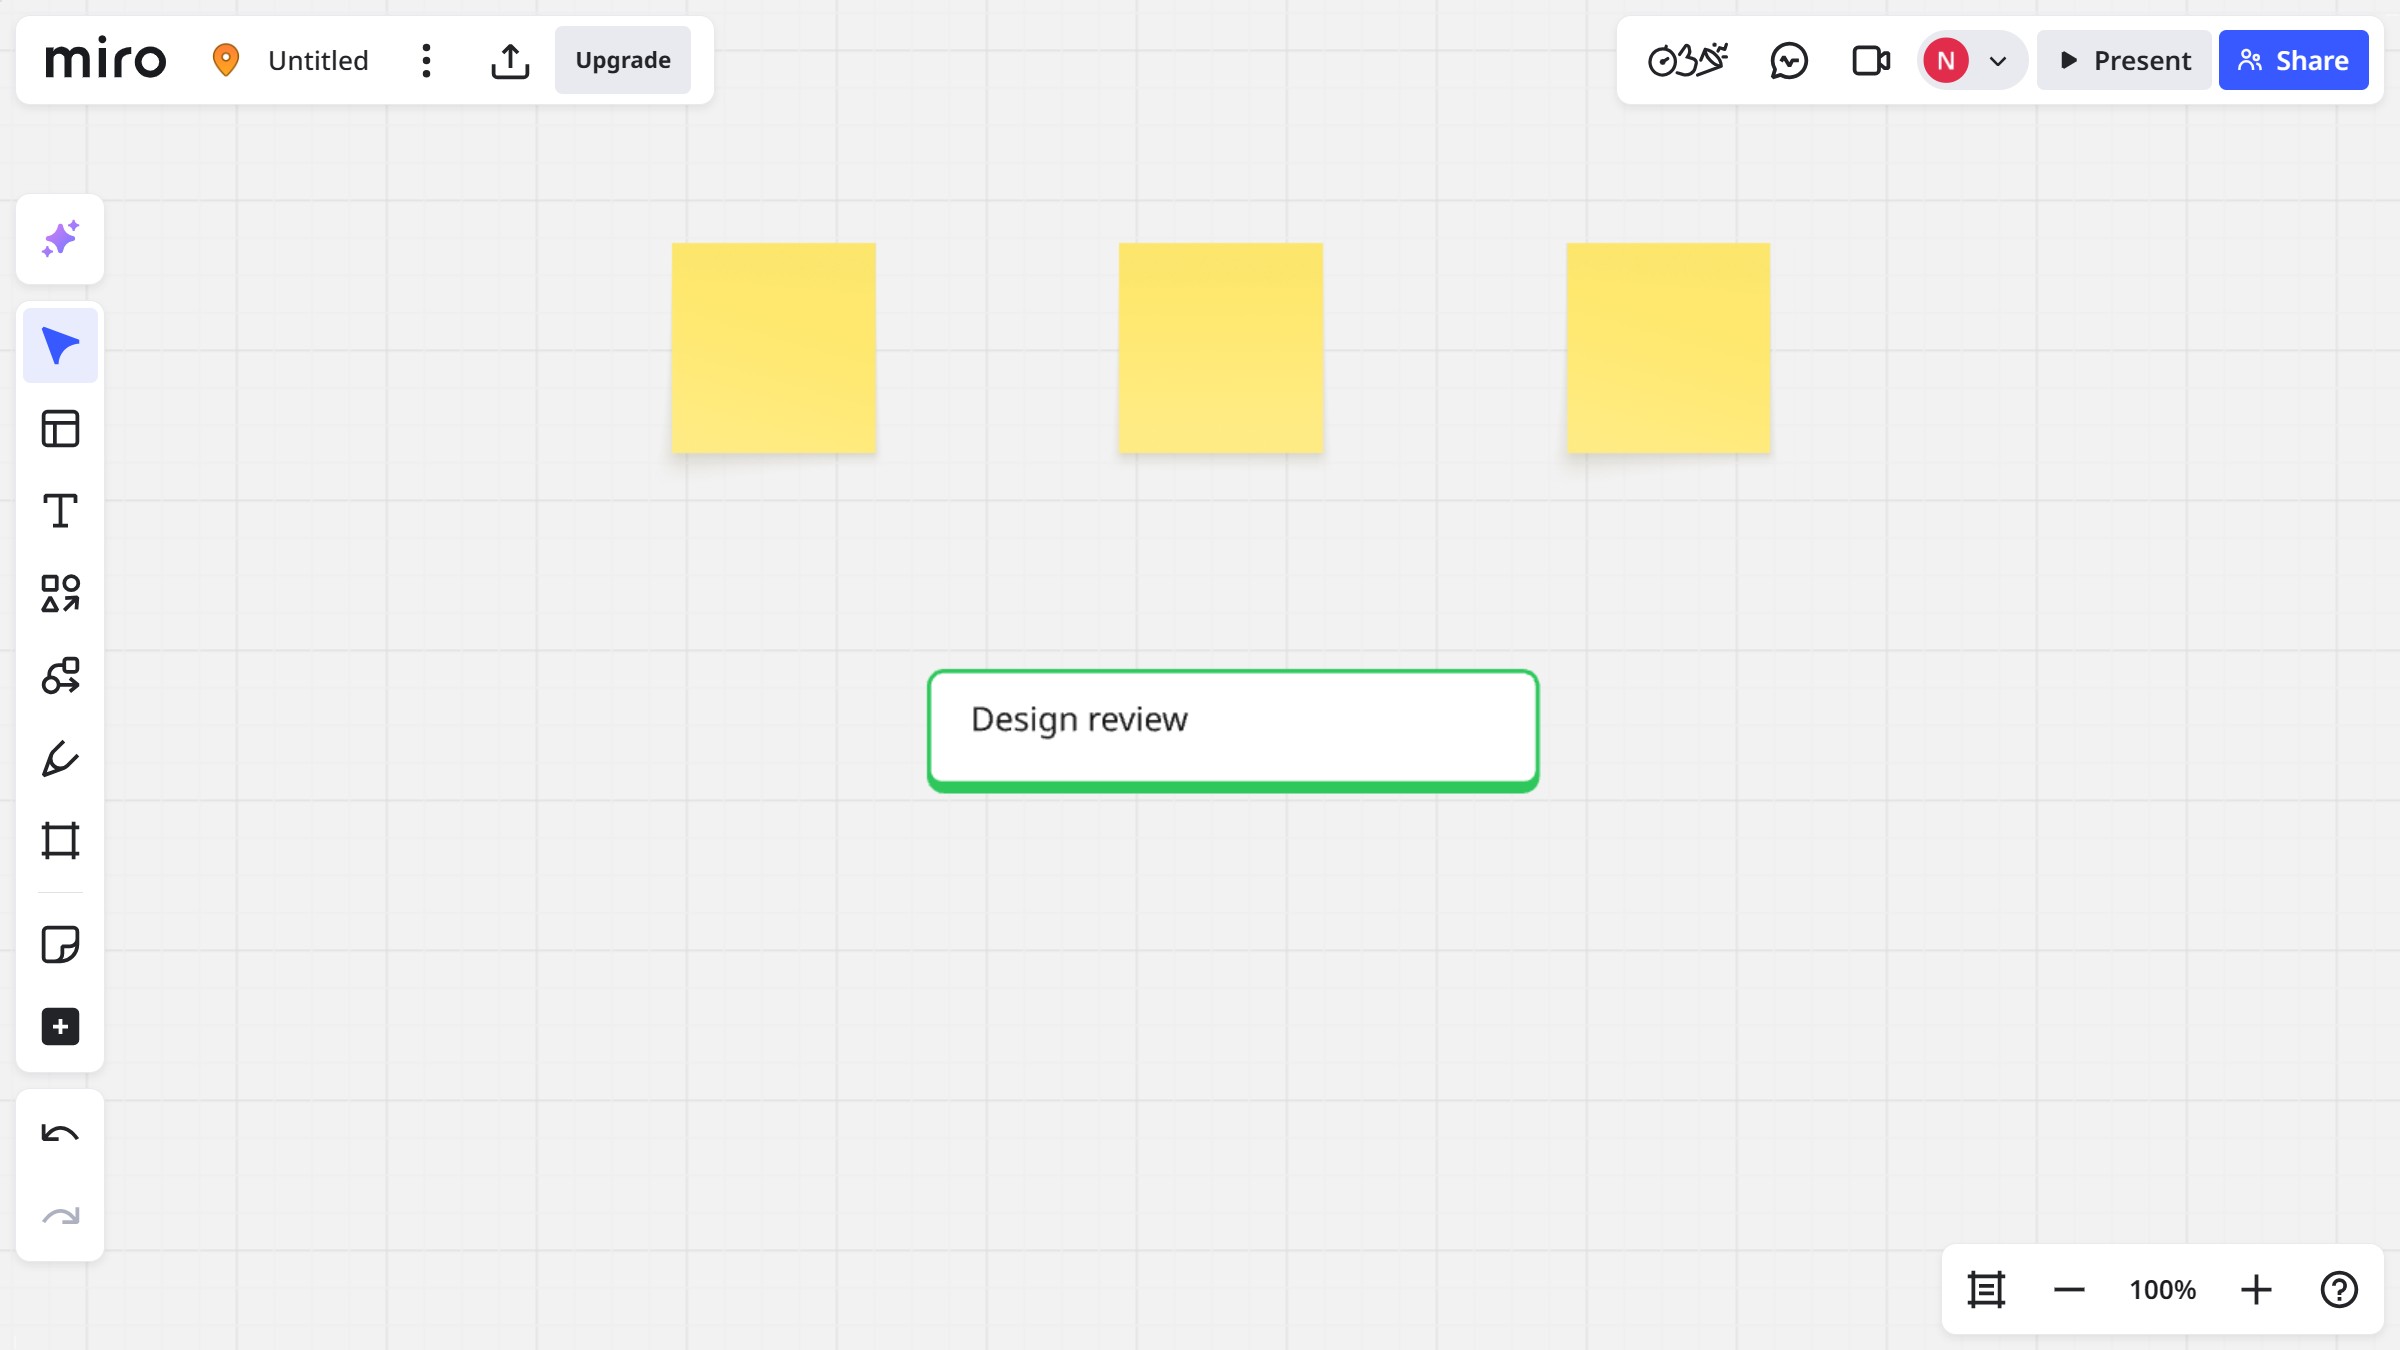Open the Miro AI sparkle tool
Viewport: 2400px width, 1350px height.
click(60, 239)
